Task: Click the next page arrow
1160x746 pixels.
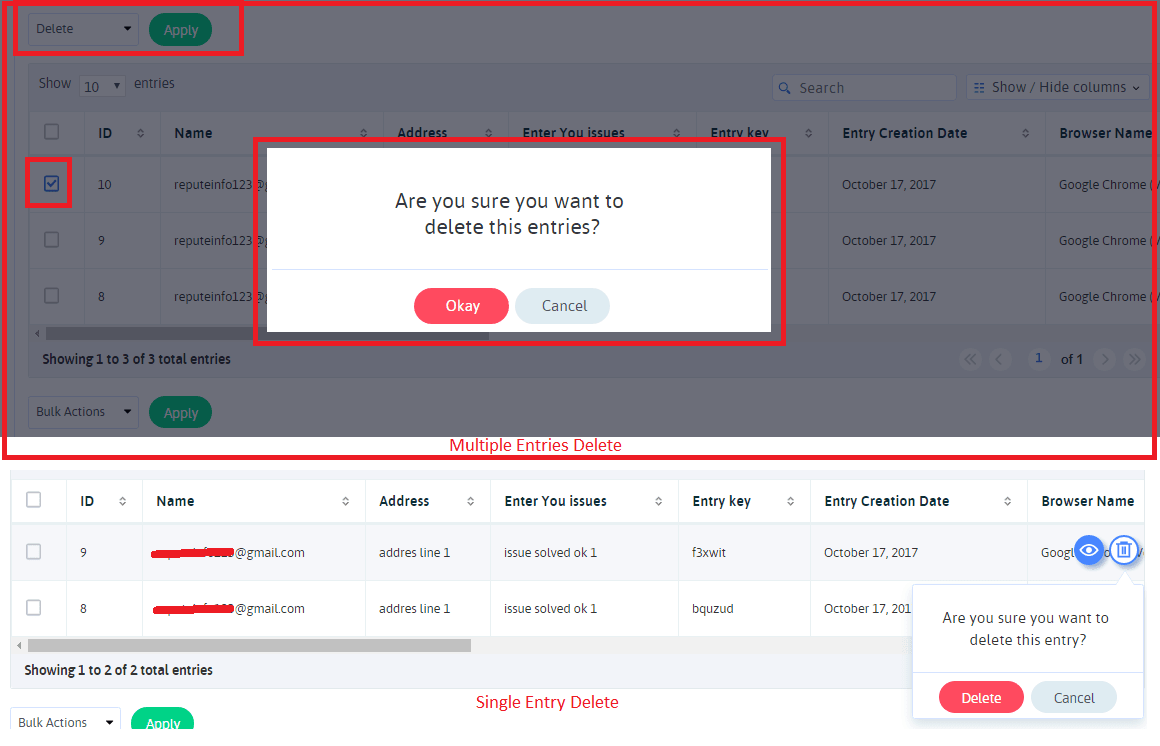Action: 1104,359
